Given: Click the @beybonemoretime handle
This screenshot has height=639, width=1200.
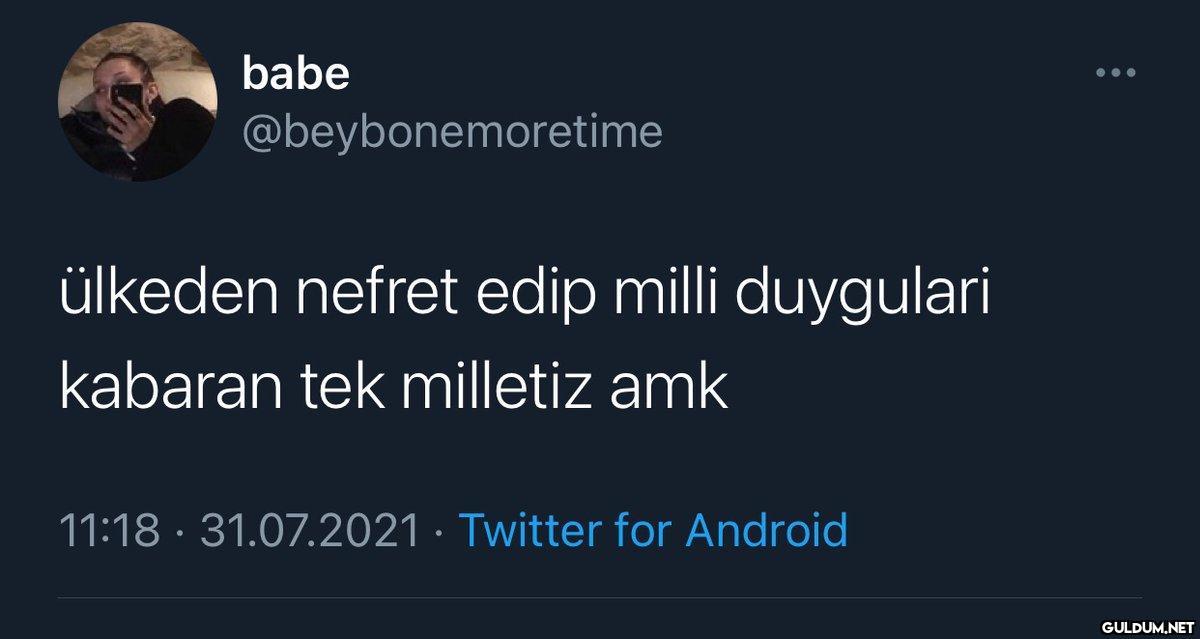Looking at the screenshot, I should point(452,131).
